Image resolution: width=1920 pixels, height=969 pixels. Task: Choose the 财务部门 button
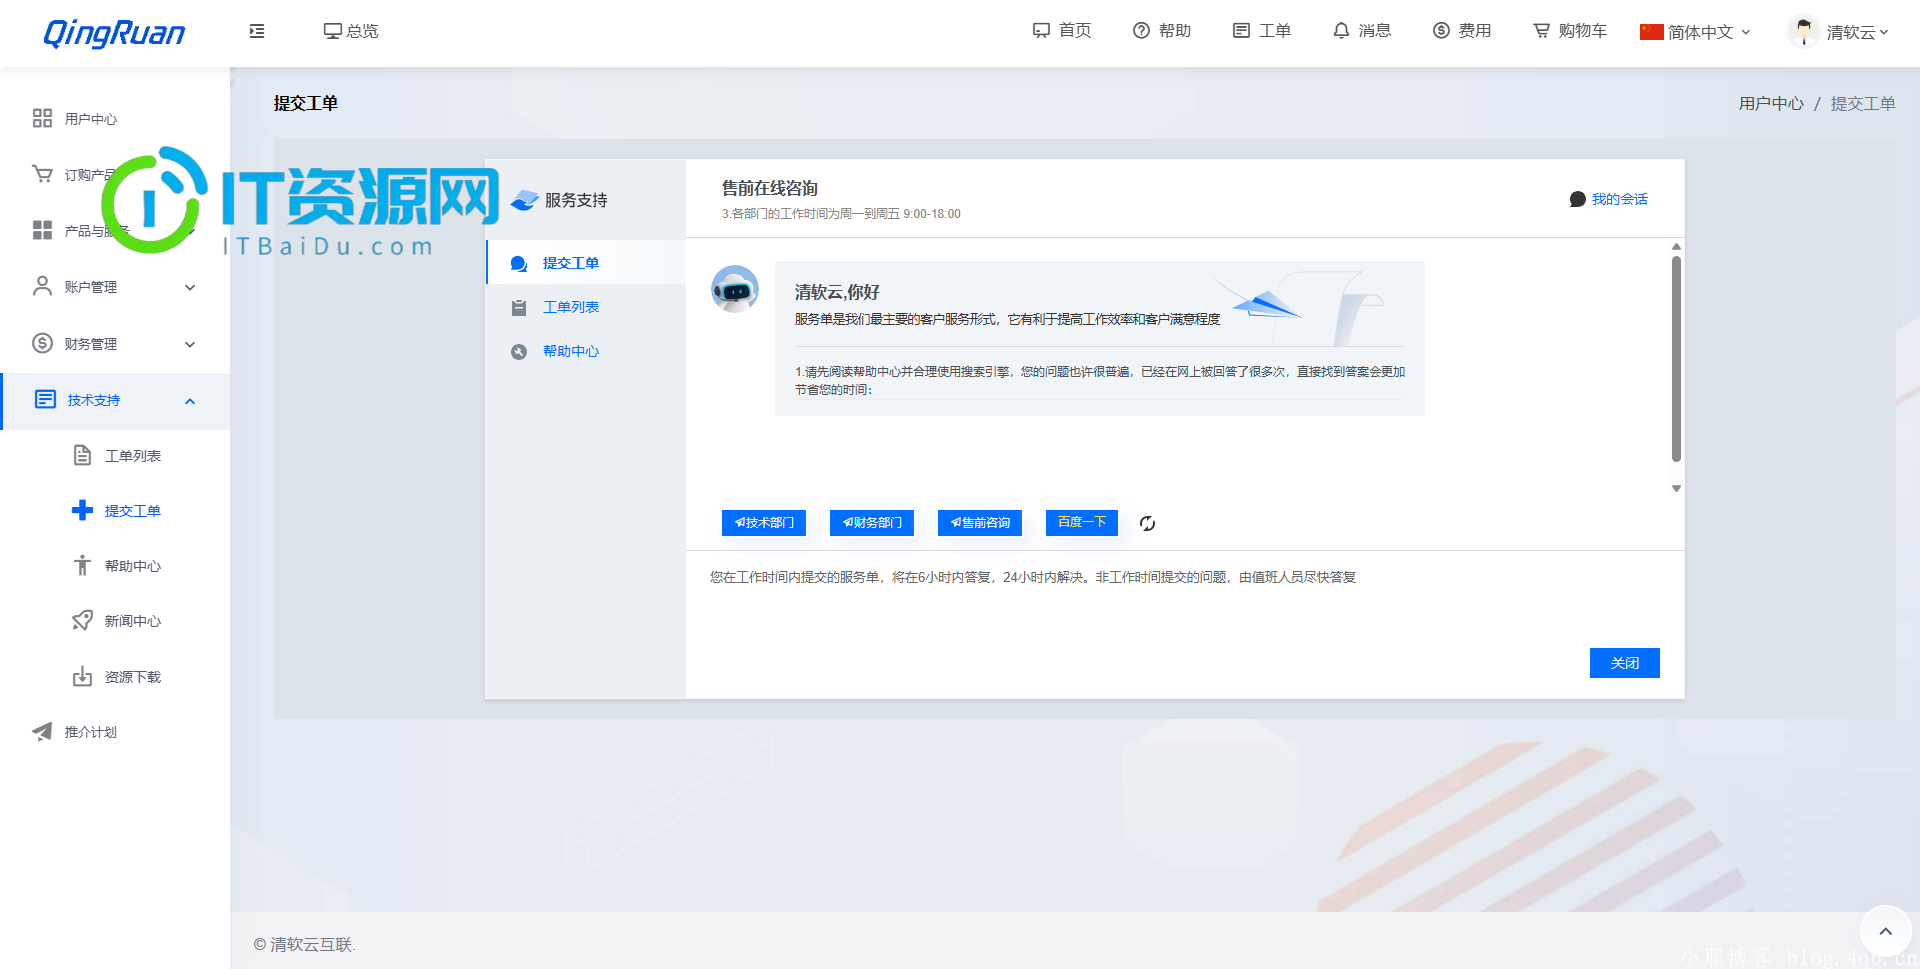[872, 523]
